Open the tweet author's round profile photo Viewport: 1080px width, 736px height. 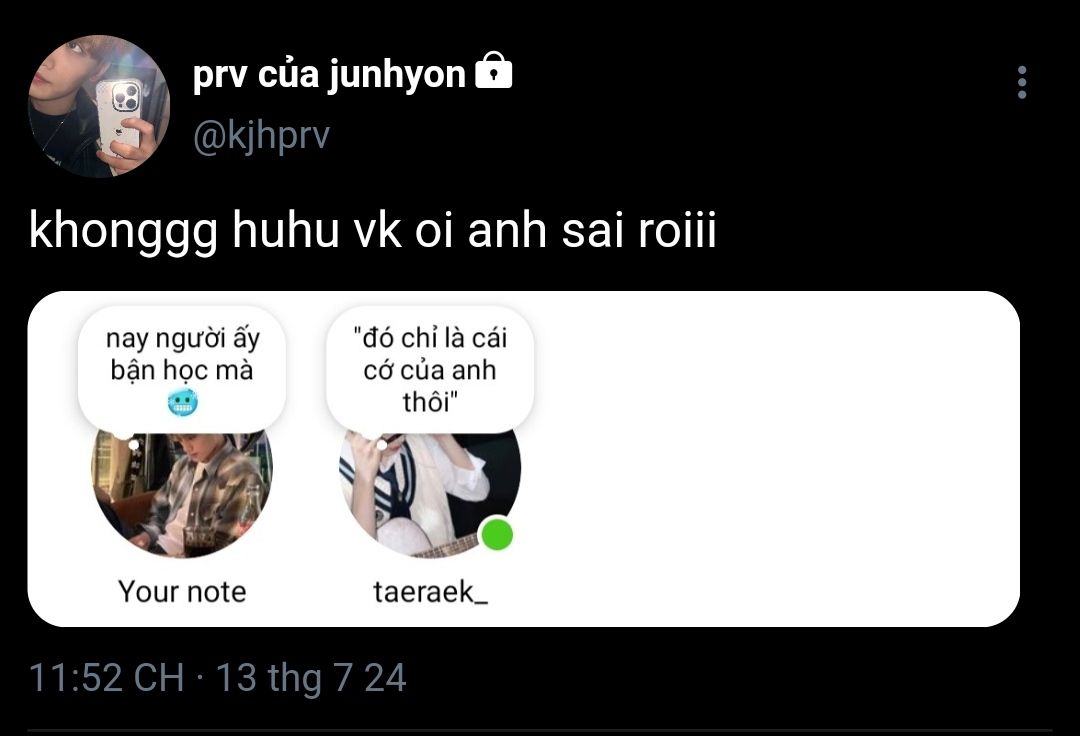pos(98,106)
